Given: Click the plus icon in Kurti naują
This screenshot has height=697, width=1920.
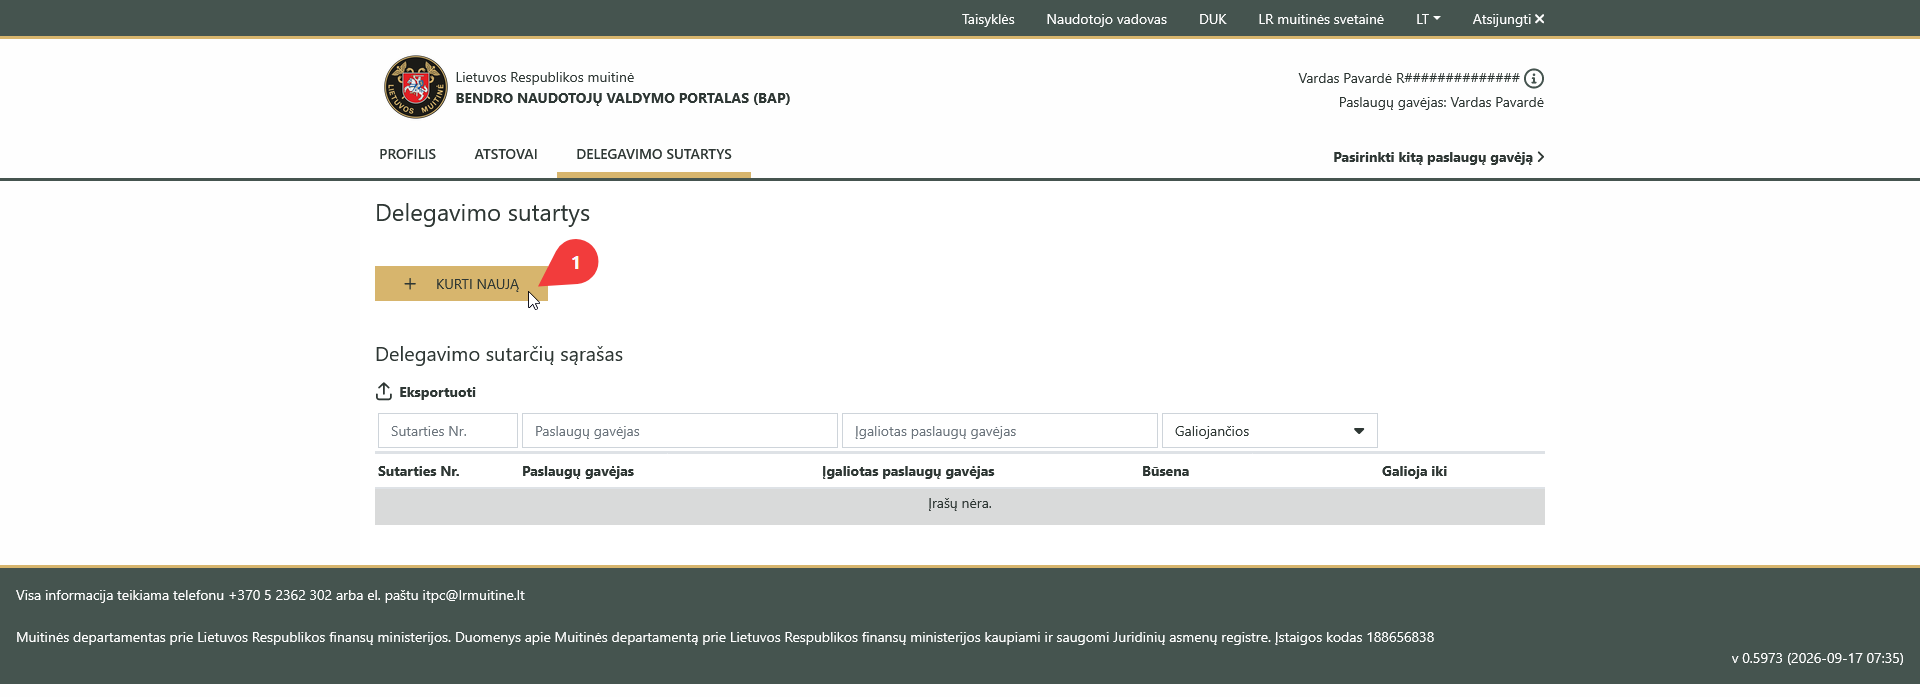Looking at the screenshot, I should (x=410, y=284).
